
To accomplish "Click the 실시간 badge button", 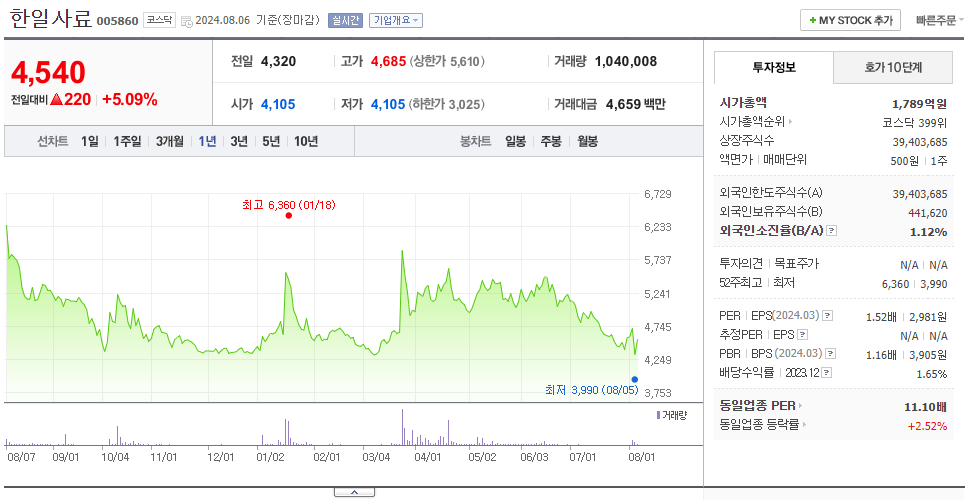I will pos(346,20).
